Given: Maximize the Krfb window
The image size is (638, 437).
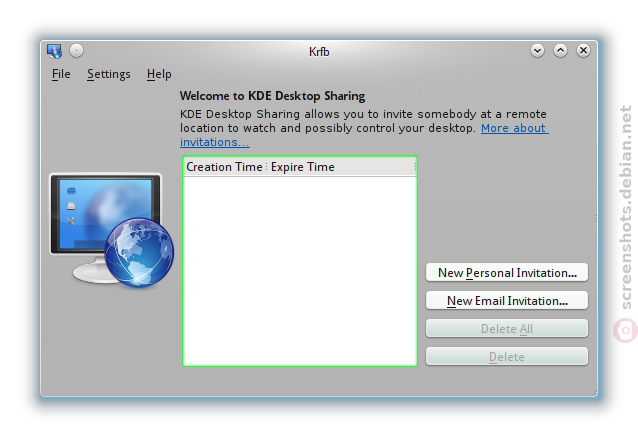Looking at the screenshot, I should (x=560, y=51).
